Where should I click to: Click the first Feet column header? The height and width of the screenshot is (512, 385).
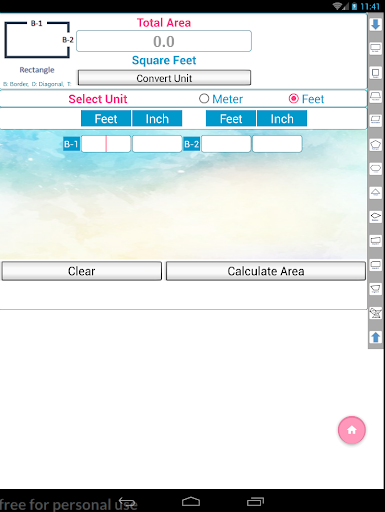point(106,119)
